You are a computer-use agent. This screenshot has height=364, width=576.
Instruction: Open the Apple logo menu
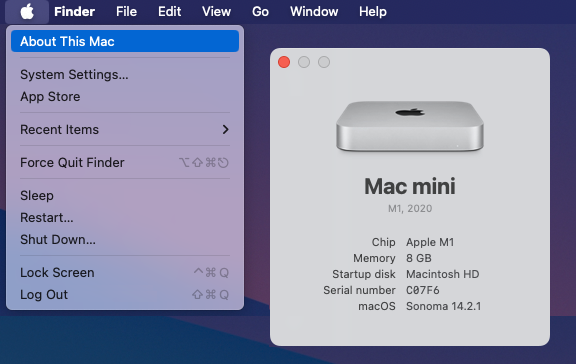[27, 12]
